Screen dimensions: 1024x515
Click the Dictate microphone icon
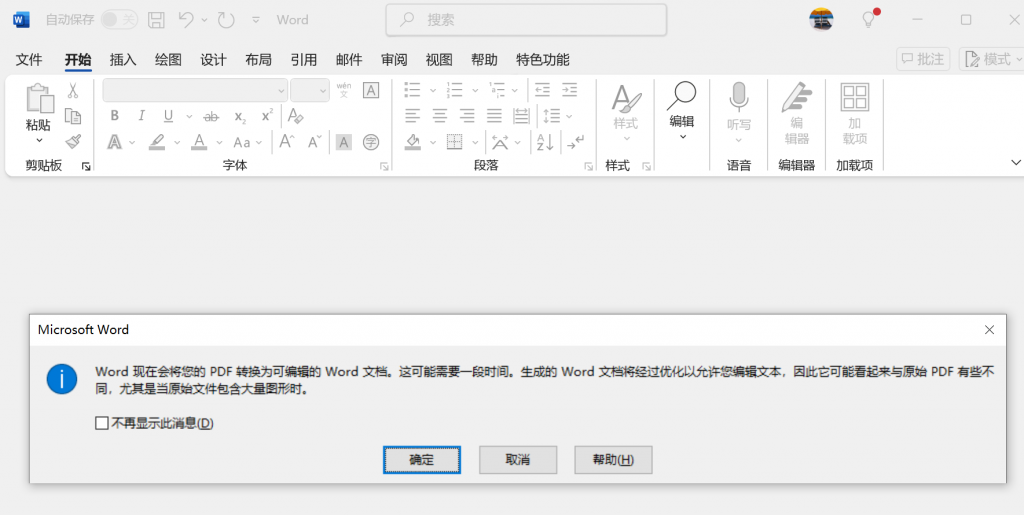(x=739, y=98)
